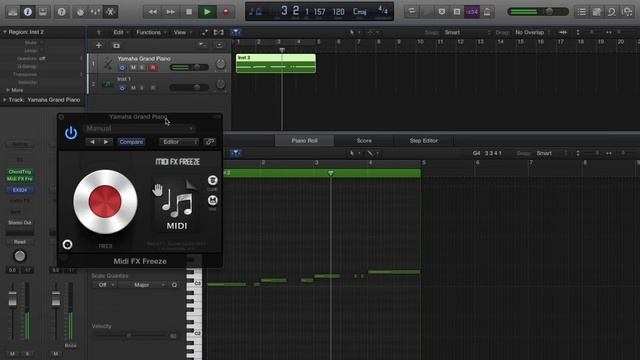Show Smart Controls dial button
The width and height of the screenshot is (640, 360).
coord(80,12)
